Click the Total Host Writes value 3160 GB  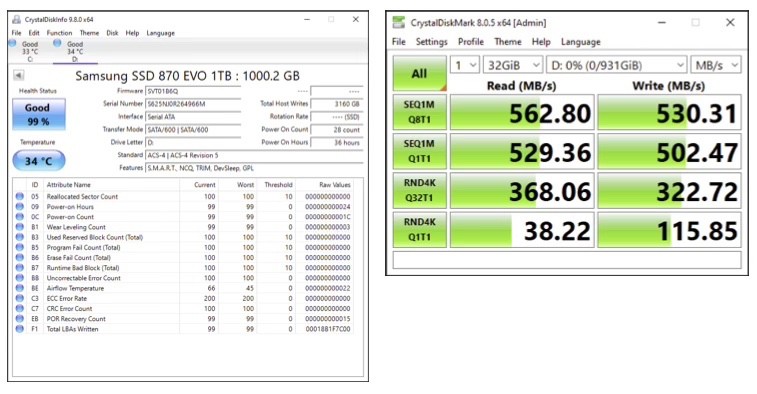point(336,104)
